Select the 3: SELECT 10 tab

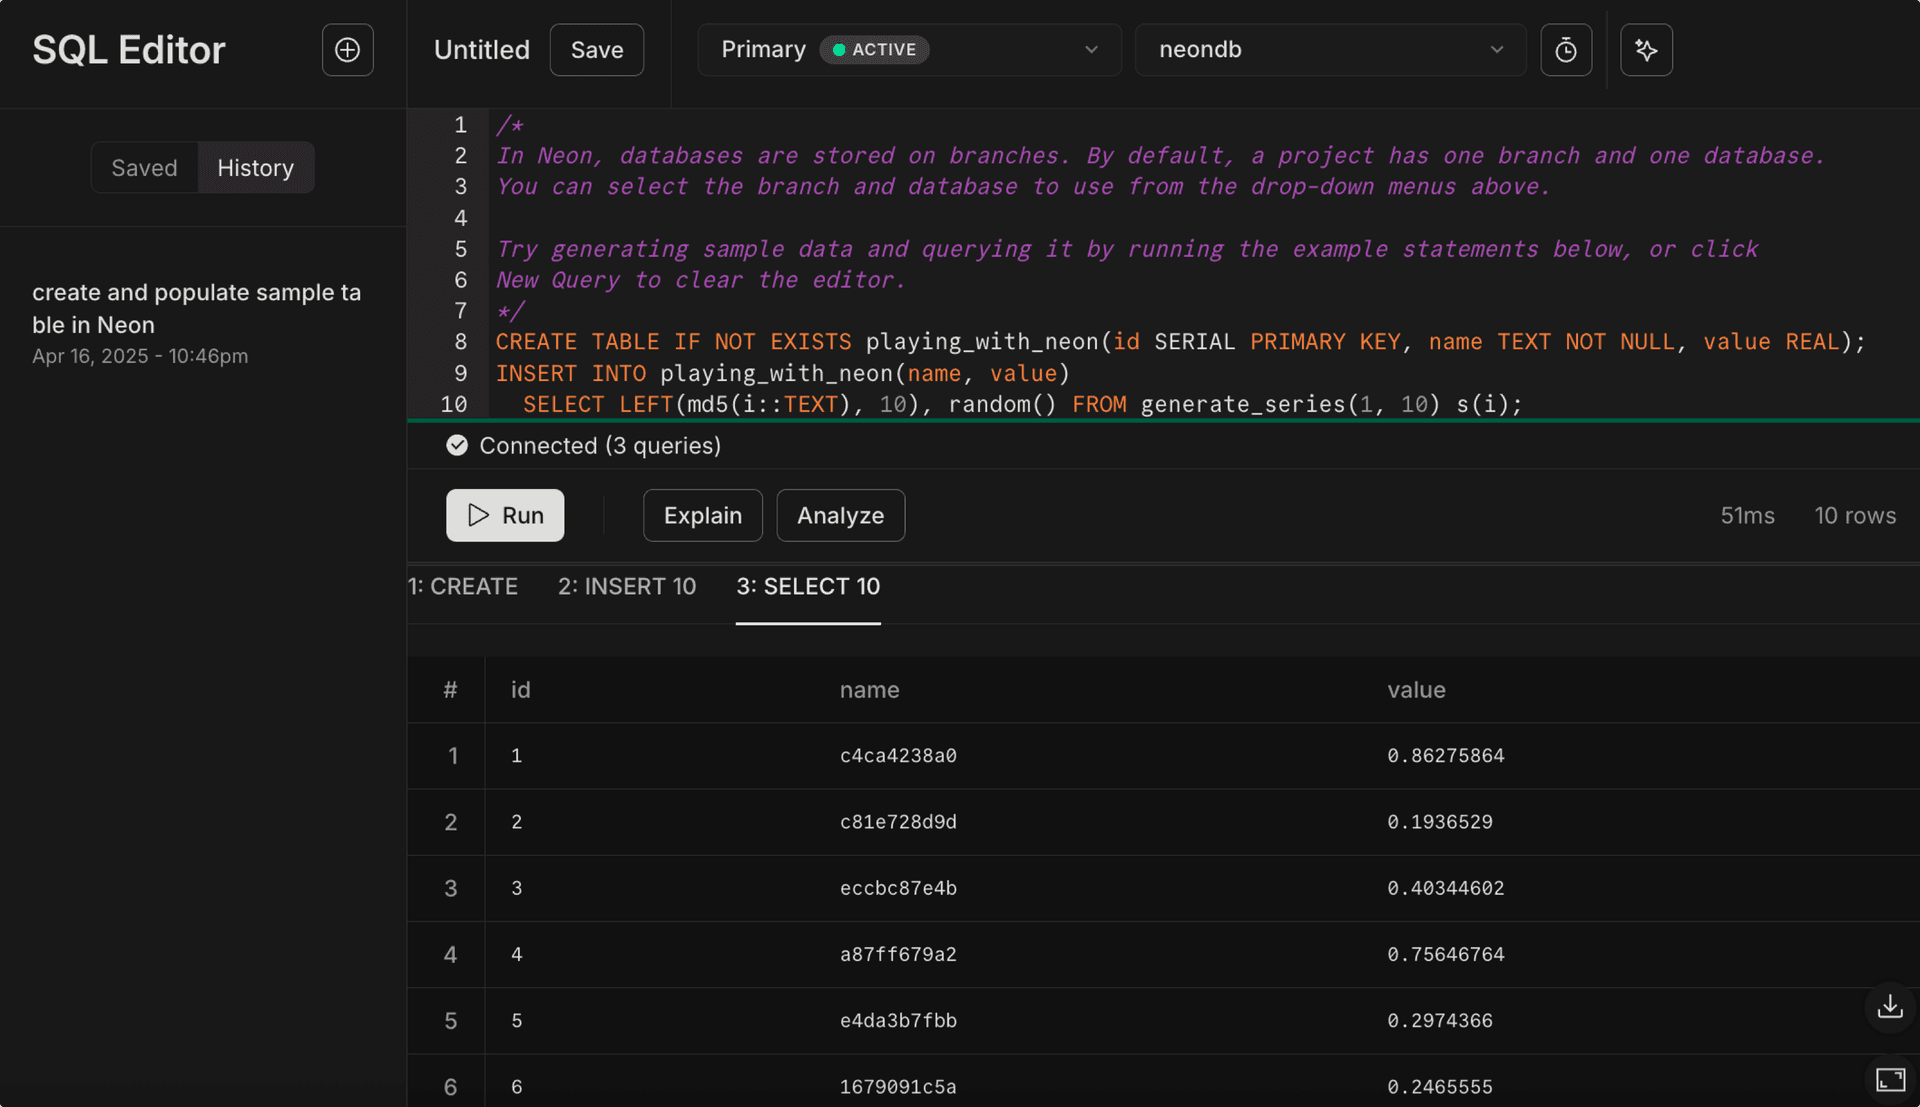coord(808,586)
